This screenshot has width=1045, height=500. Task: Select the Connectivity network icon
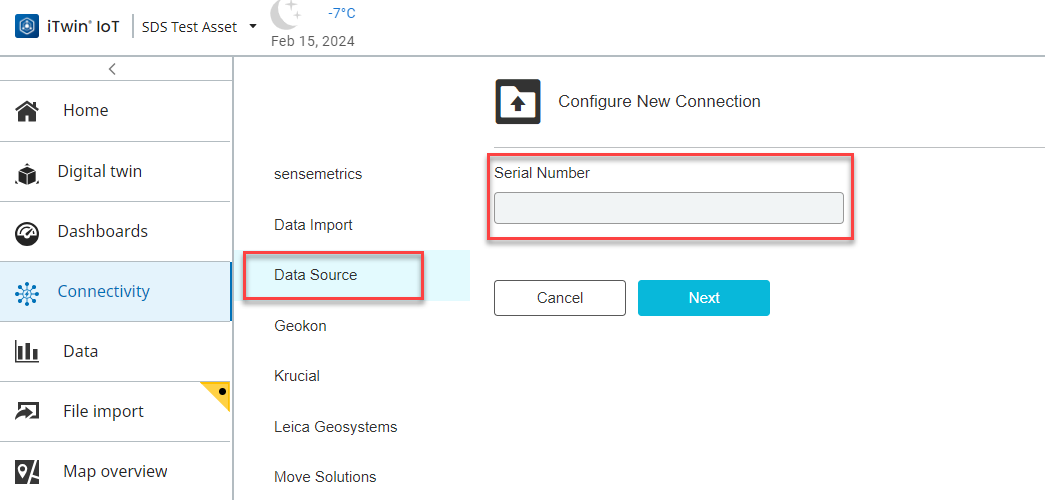point(27,292)
